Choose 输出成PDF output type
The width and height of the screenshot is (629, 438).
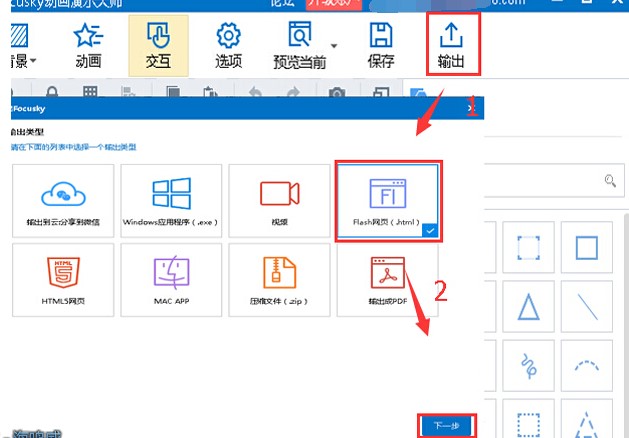[x=388, y=280]
